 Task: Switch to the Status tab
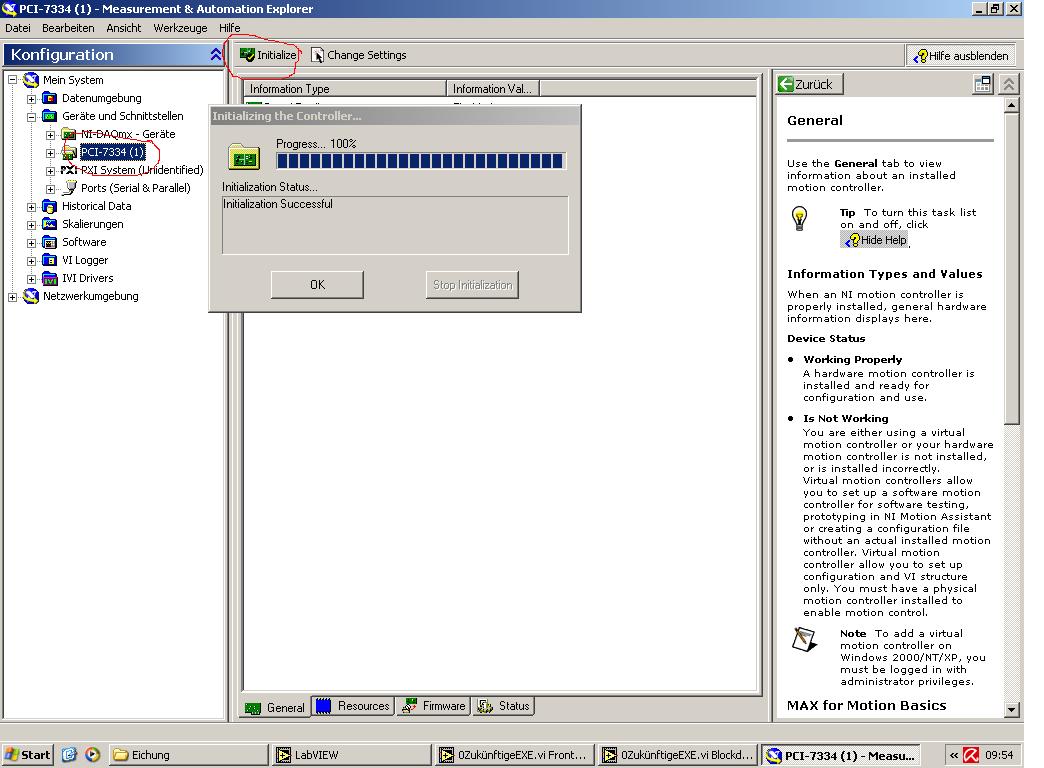click(x=504, y=706)
